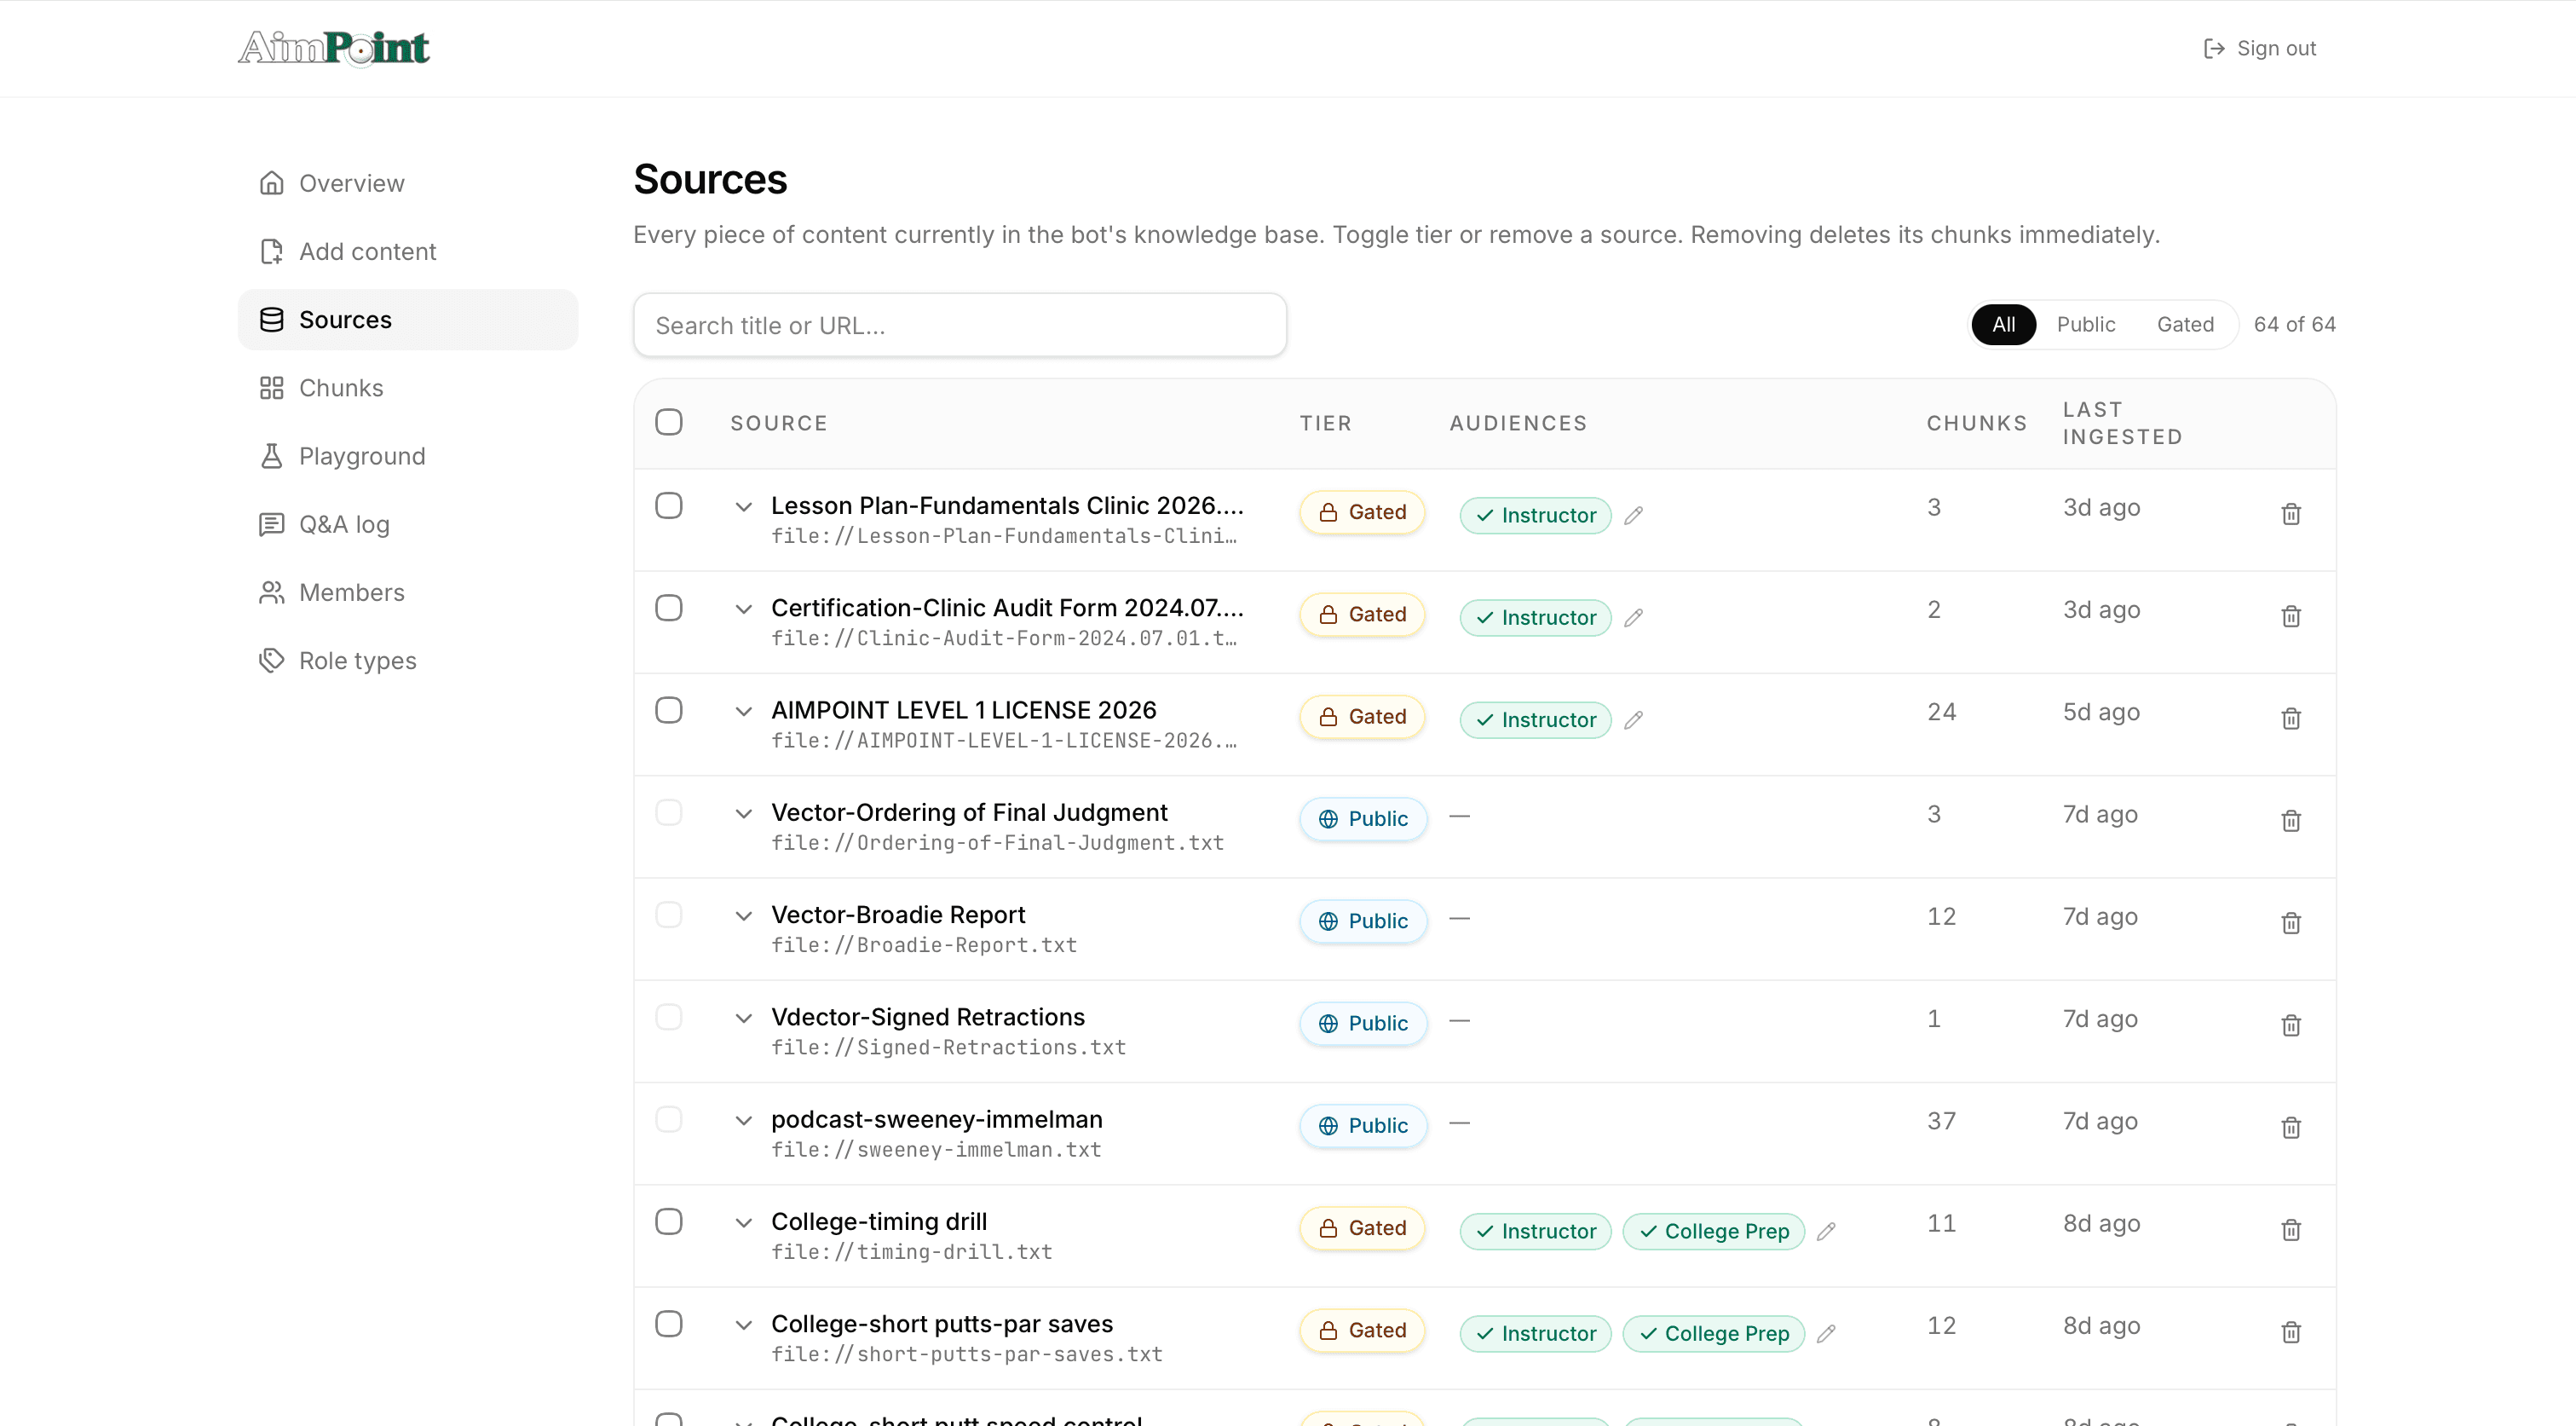
Task: Toggle Gated tier on AIMPOINT LEVEL 1 LICENSE
Action: point(1362,717)
